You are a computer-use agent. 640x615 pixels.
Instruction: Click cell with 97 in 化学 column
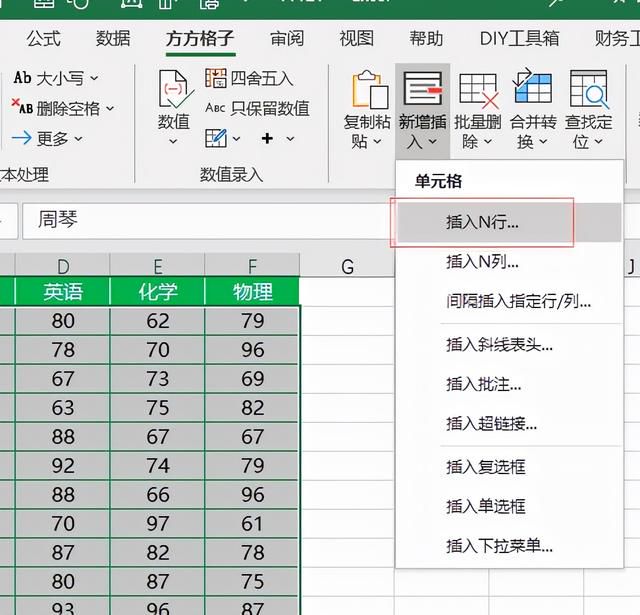point(158,524)
